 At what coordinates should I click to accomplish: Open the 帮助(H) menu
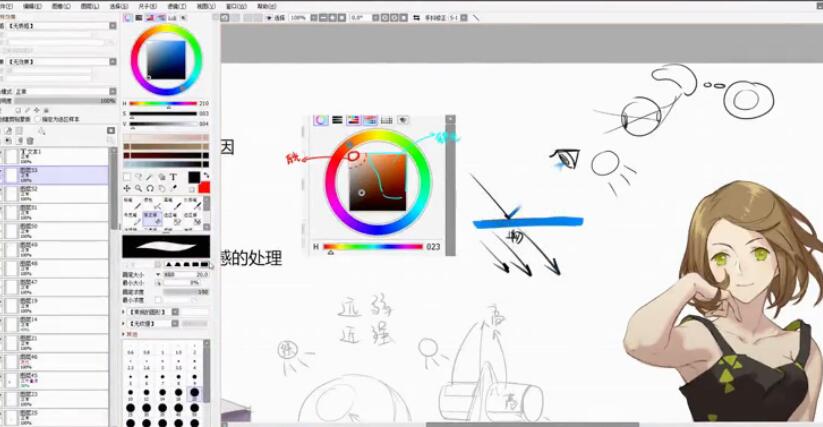(267, 6)
